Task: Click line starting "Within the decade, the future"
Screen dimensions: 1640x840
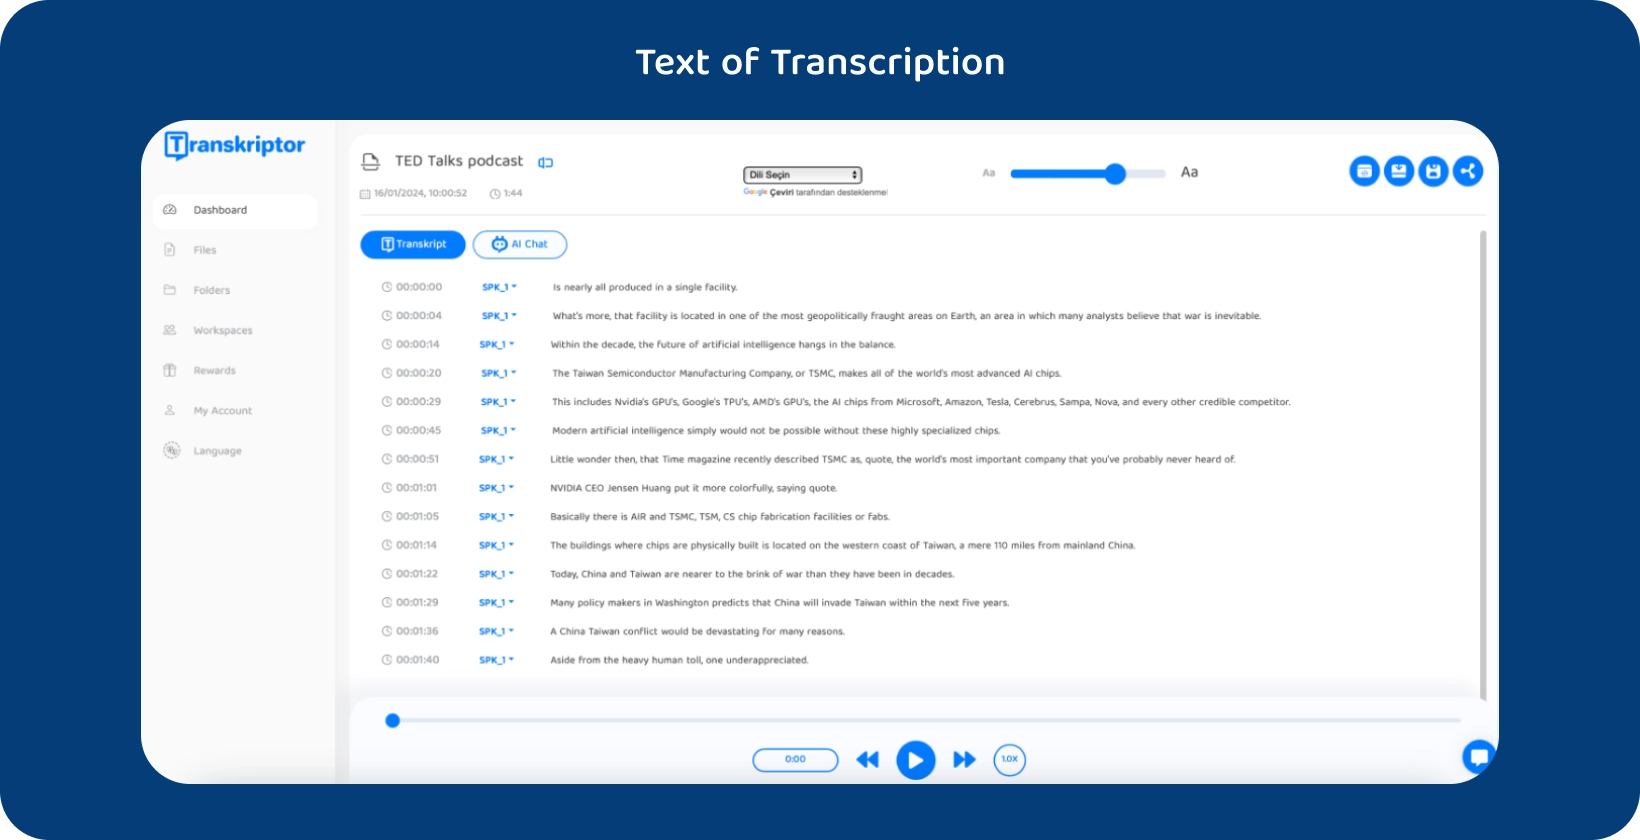Action: (723, 344)
